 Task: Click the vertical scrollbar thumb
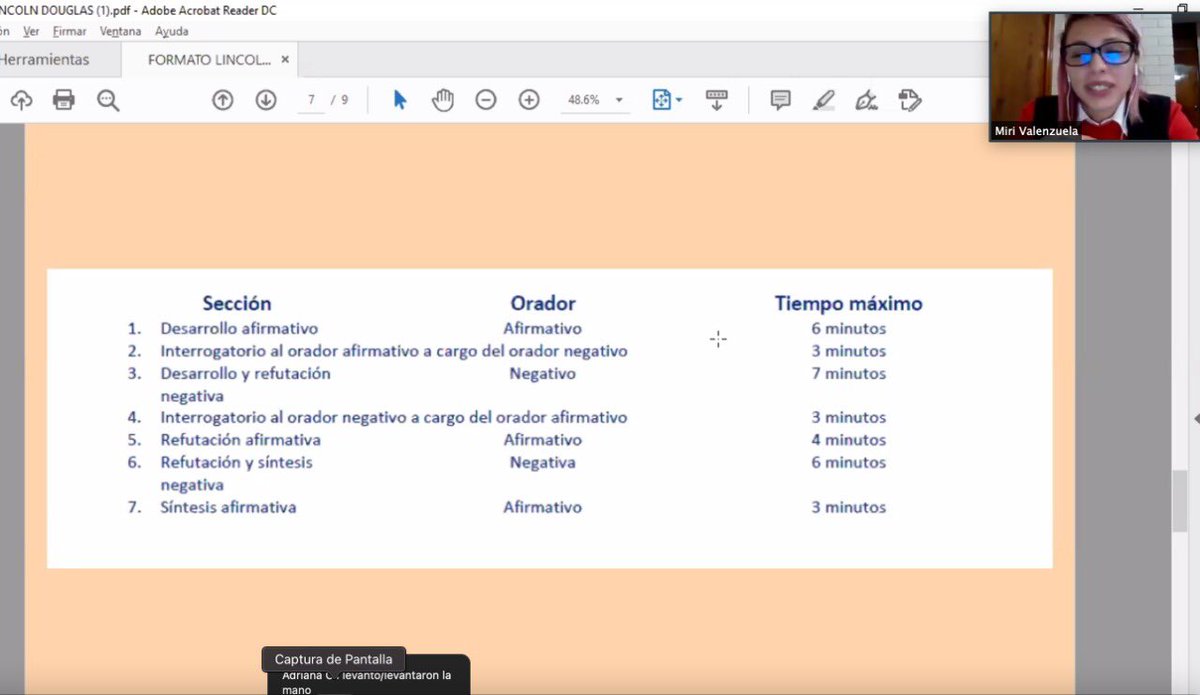[1181, 502]
